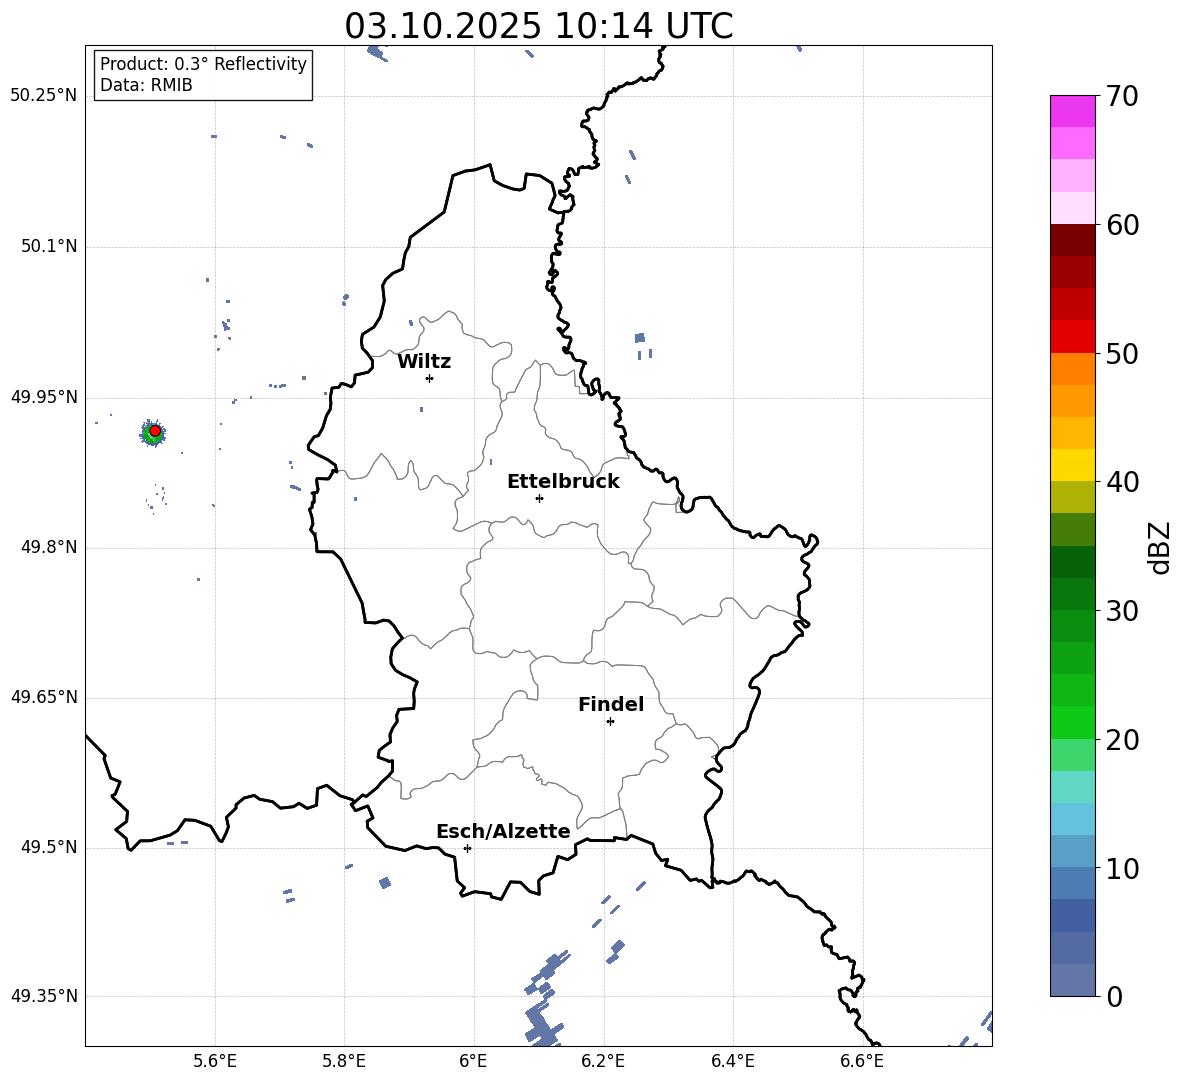Image resolution: width=1184 pixels, height=1081 pixels.
Task: Click the dBZ colorbar label
Action: tap(1159, 547)
